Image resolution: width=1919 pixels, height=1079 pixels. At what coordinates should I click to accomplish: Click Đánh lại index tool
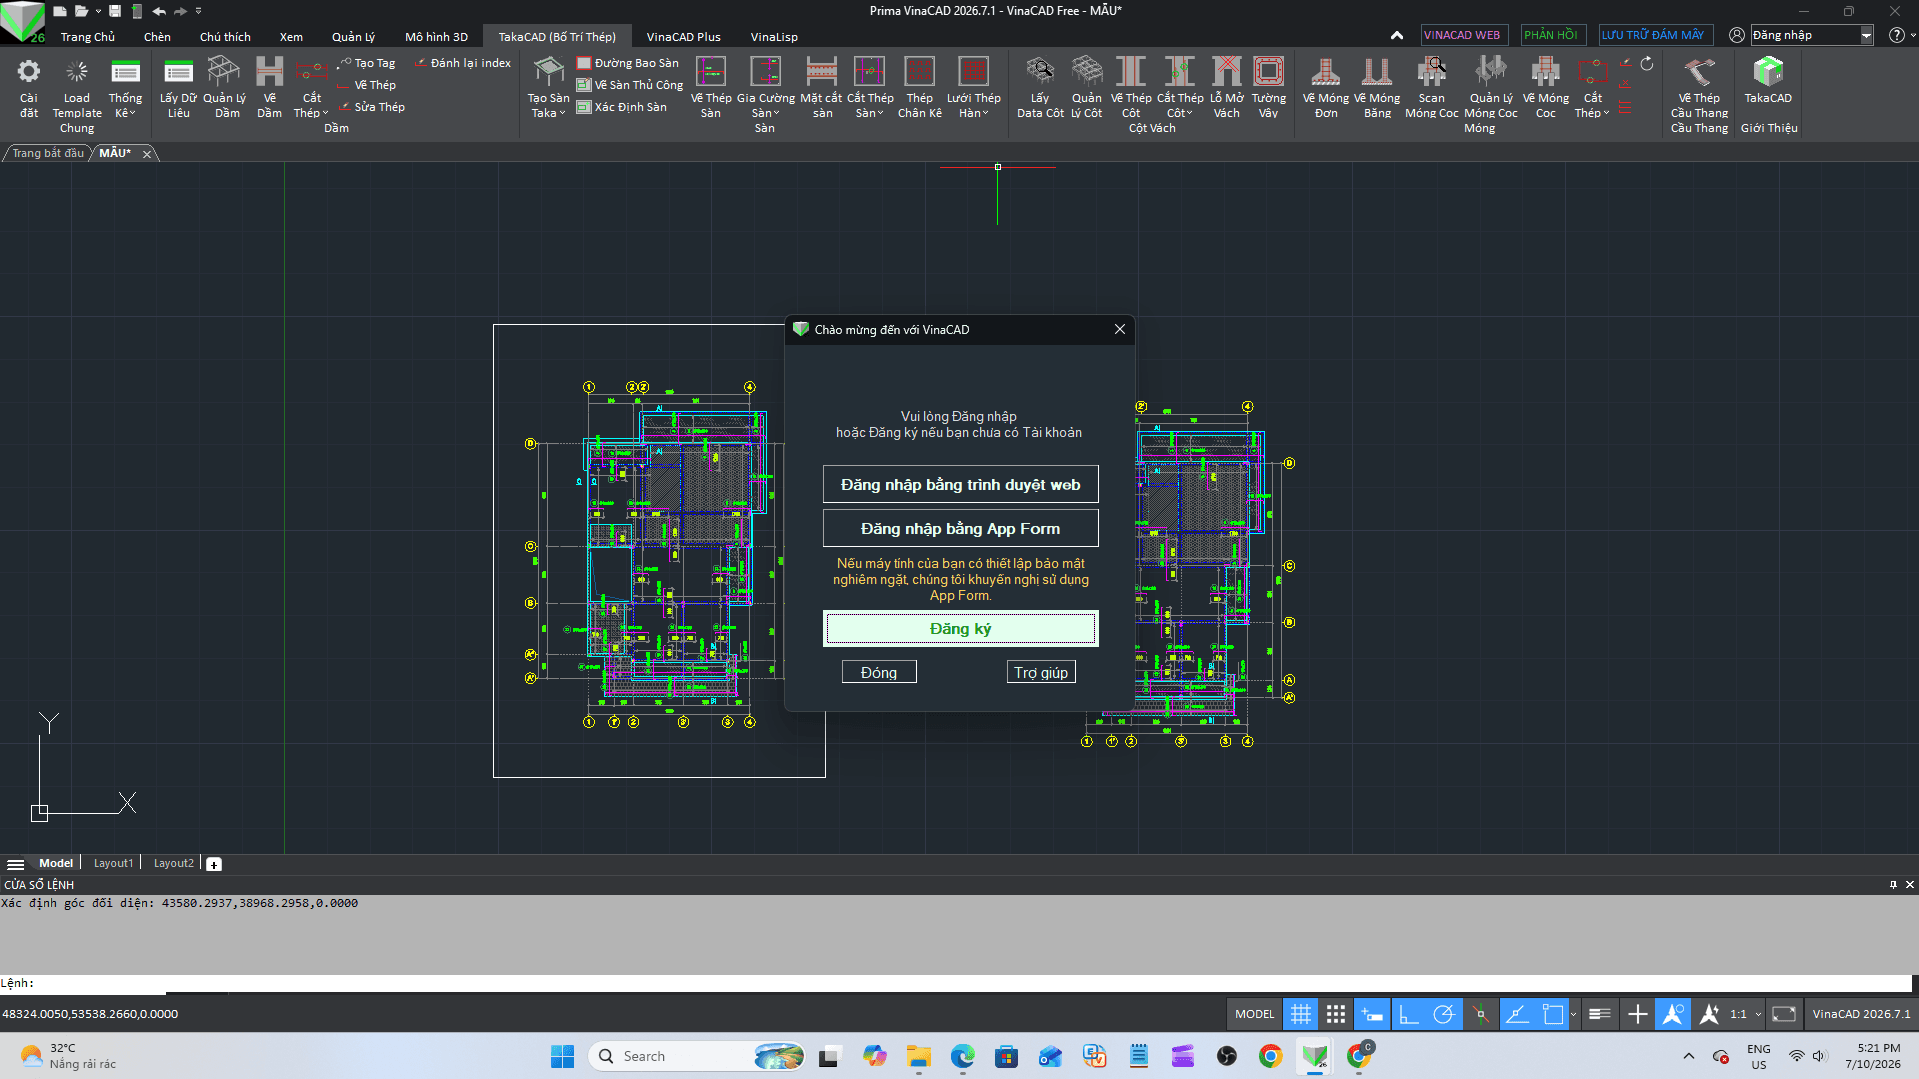(463, 63)
